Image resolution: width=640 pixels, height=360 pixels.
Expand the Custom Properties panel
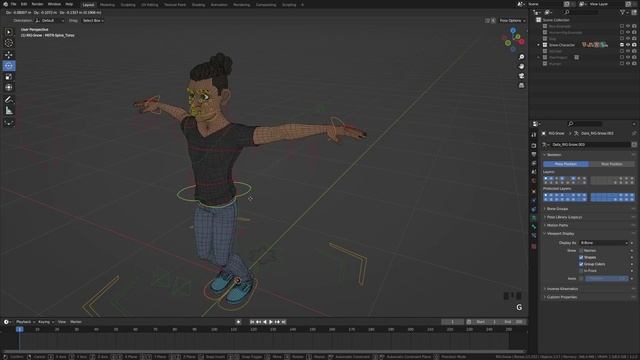point(562,297)
